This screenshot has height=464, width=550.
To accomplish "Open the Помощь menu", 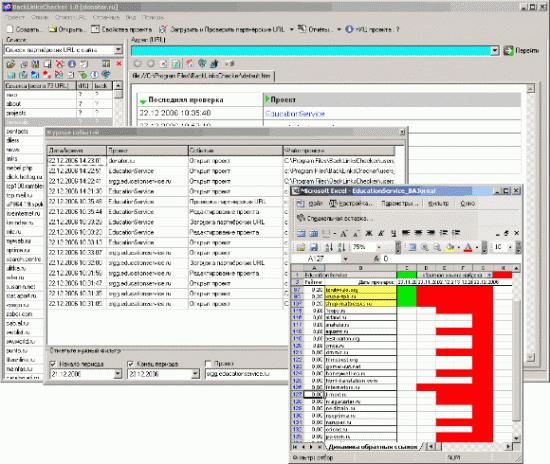I will click(153, 17).
